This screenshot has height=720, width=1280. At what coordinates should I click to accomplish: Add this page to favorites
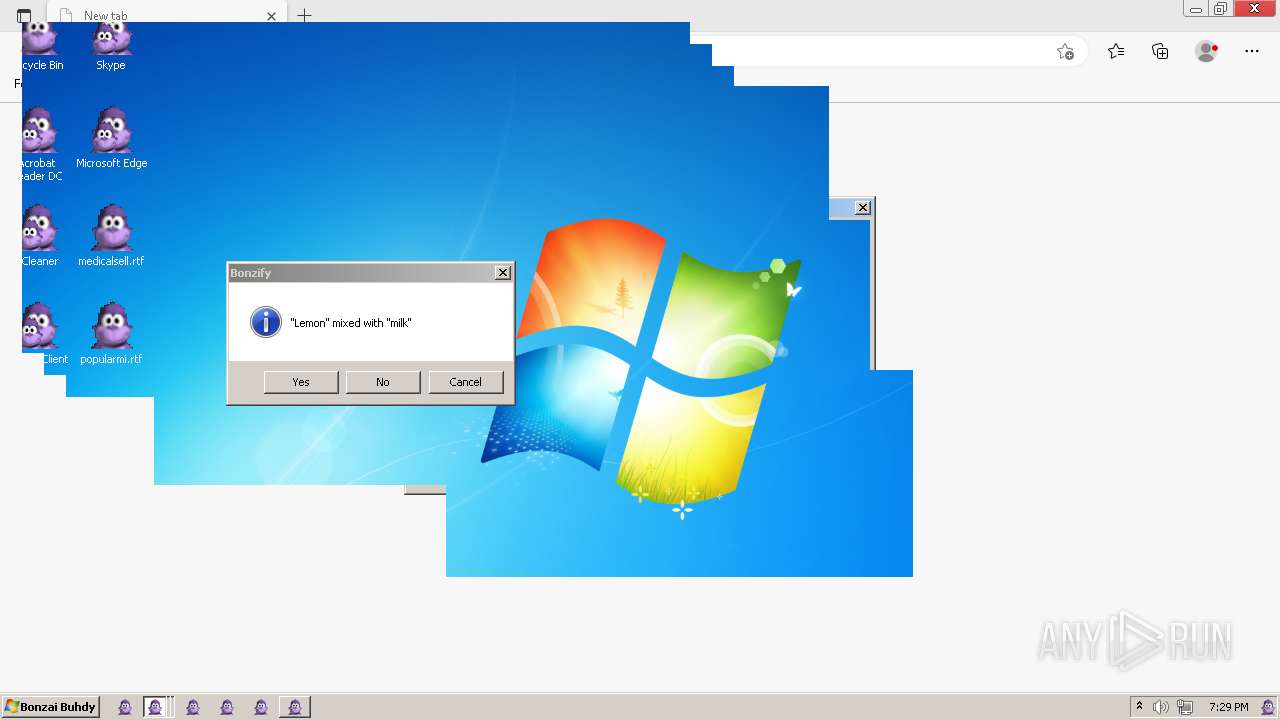1065,52
